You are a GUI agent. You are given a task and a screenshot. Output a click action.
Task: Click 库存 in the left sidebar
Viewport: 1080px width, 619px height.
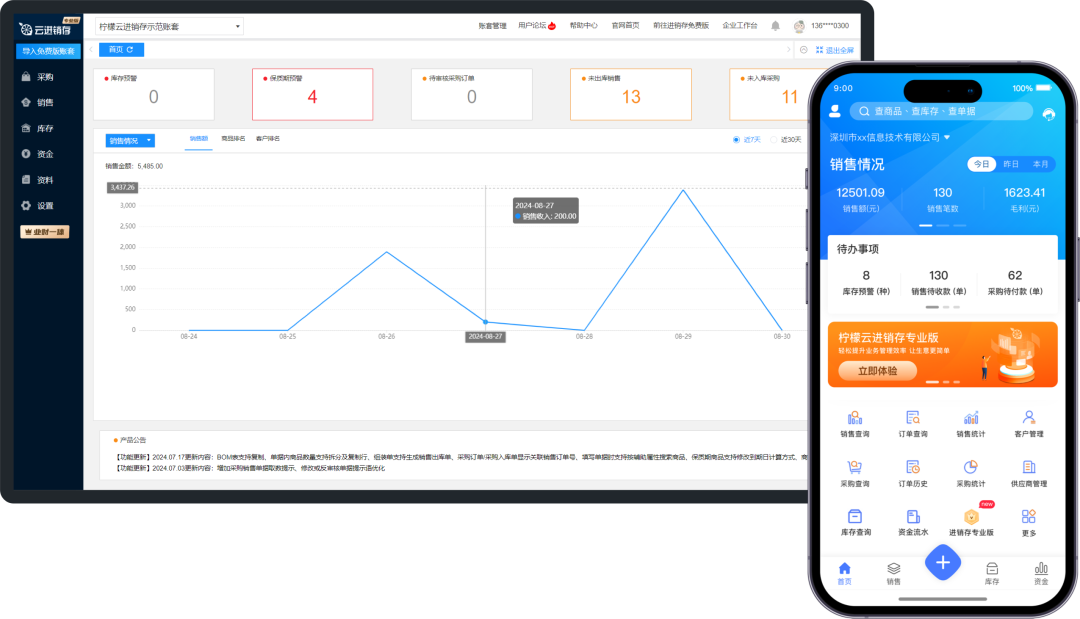tap(45, 129)
